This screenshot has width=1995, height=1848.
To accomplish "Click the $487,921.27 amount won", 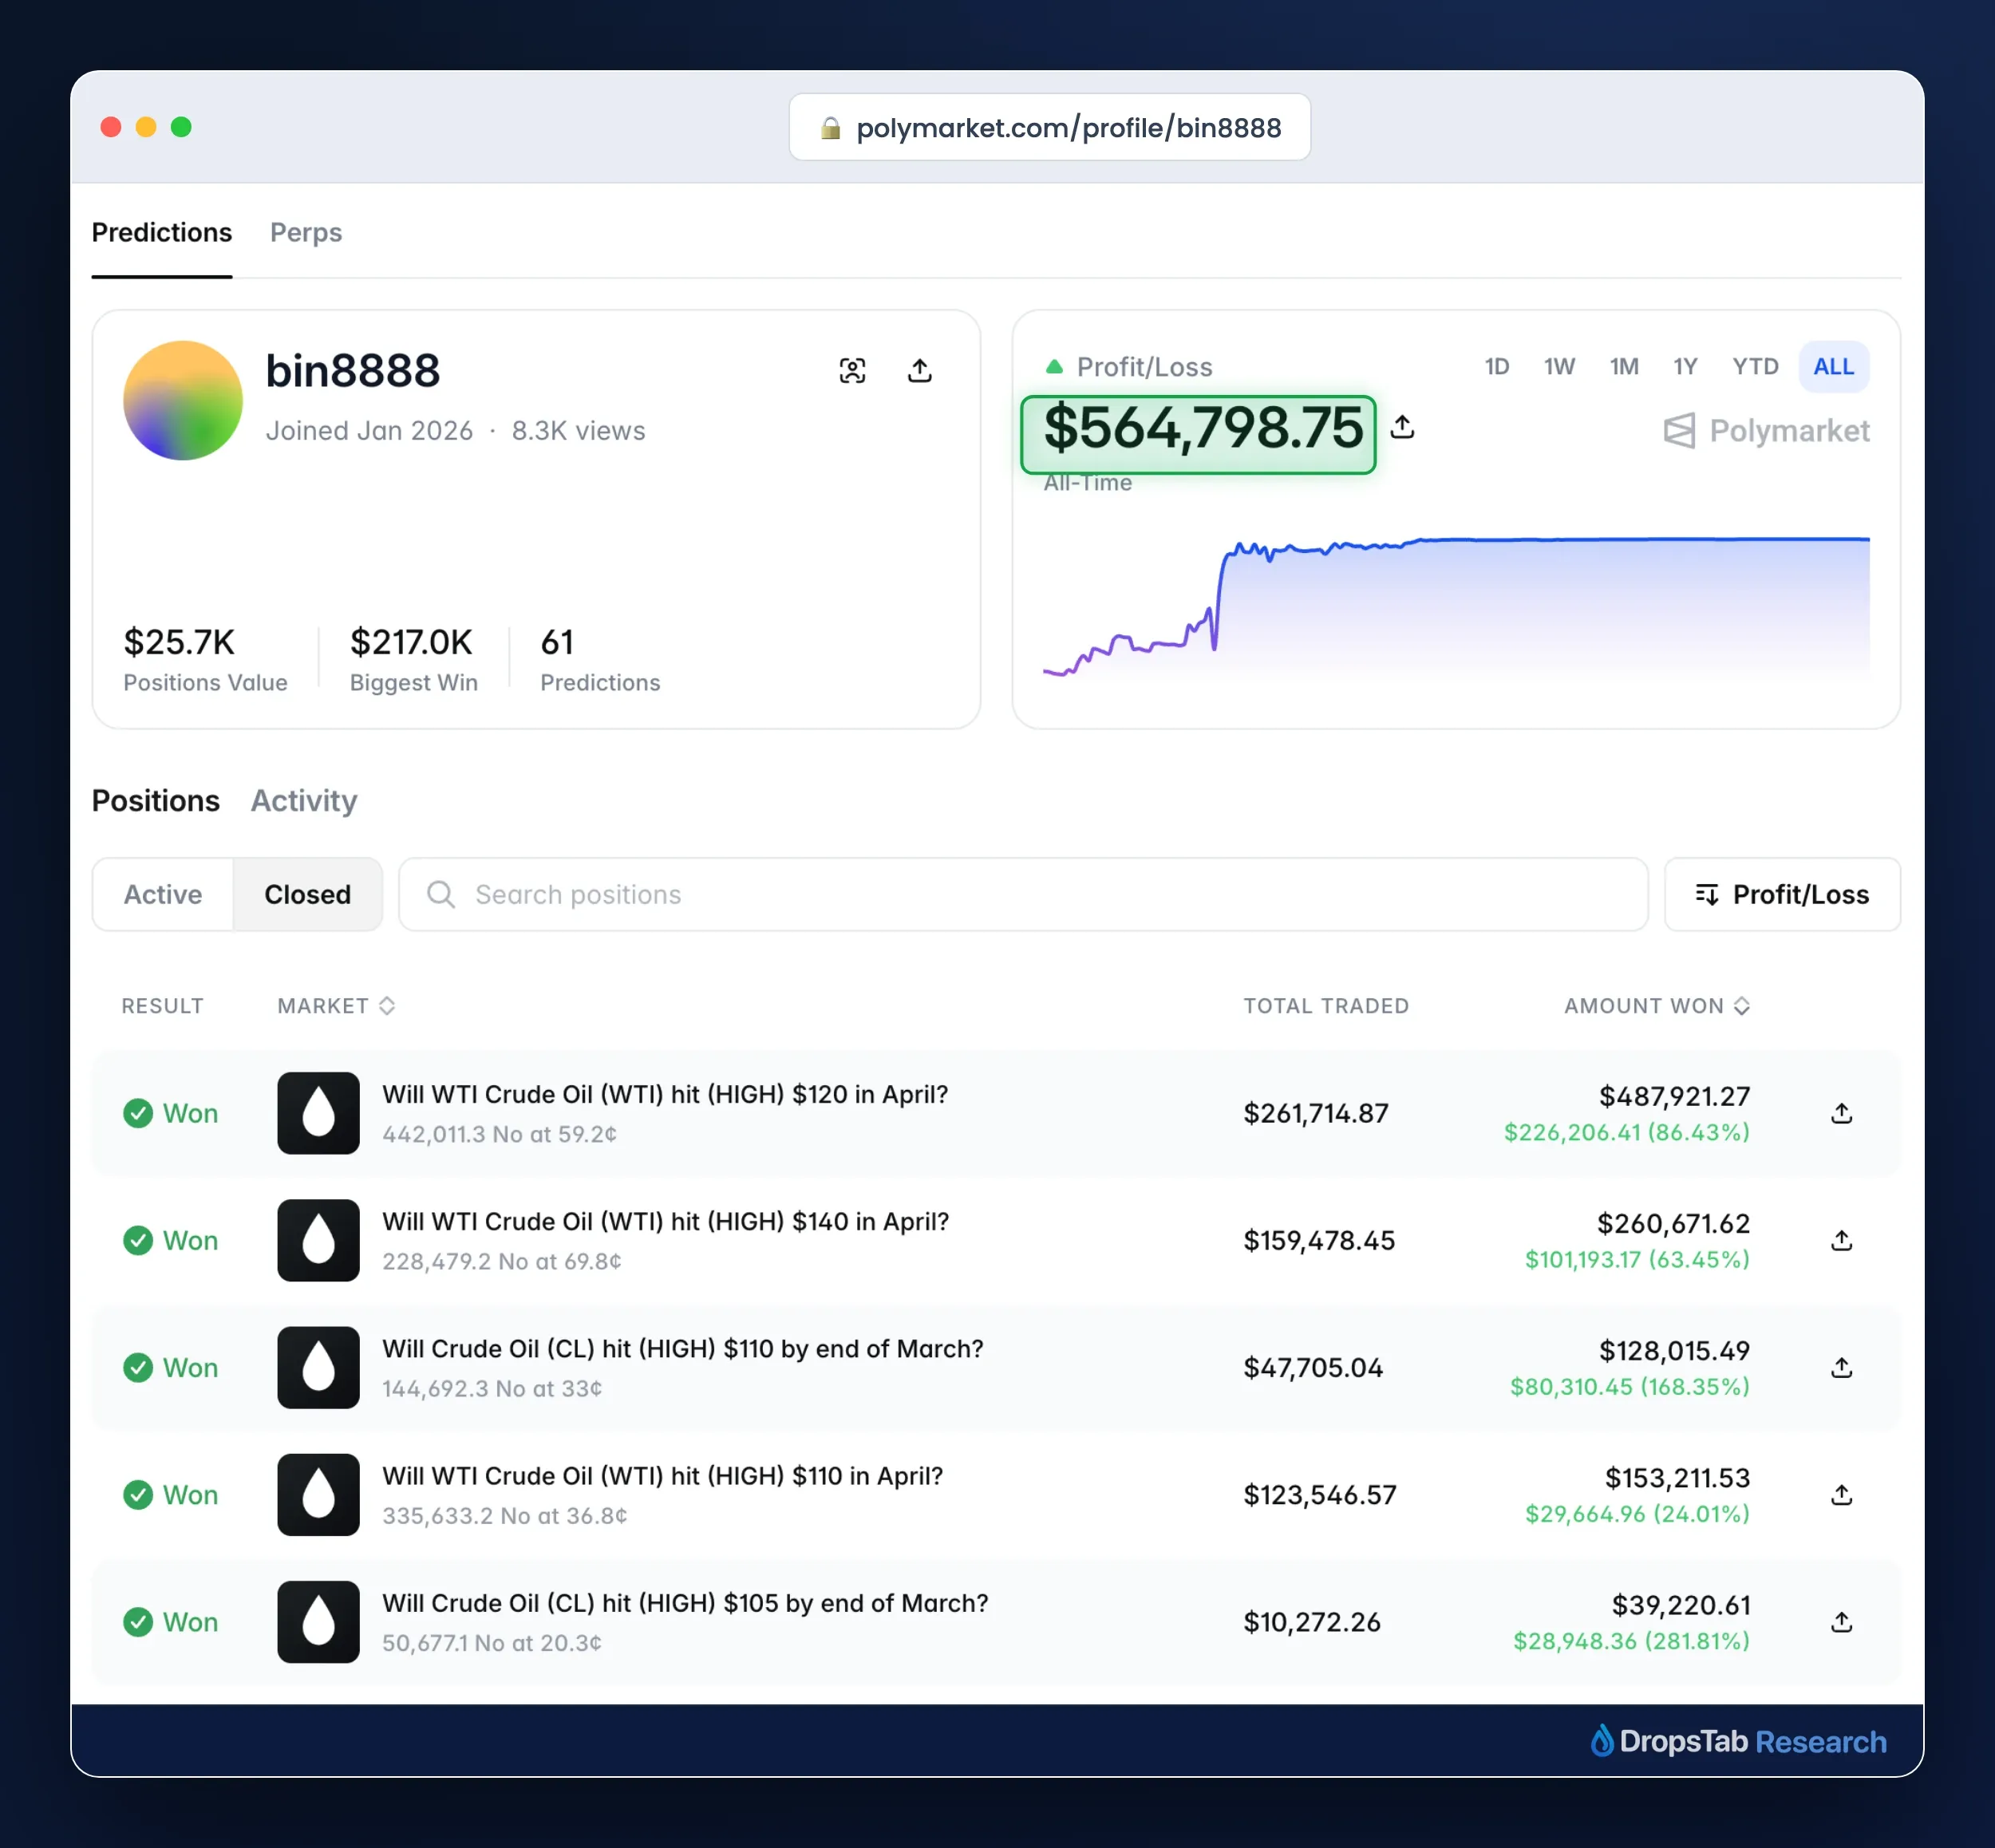I will (x=1675, y=1096).
